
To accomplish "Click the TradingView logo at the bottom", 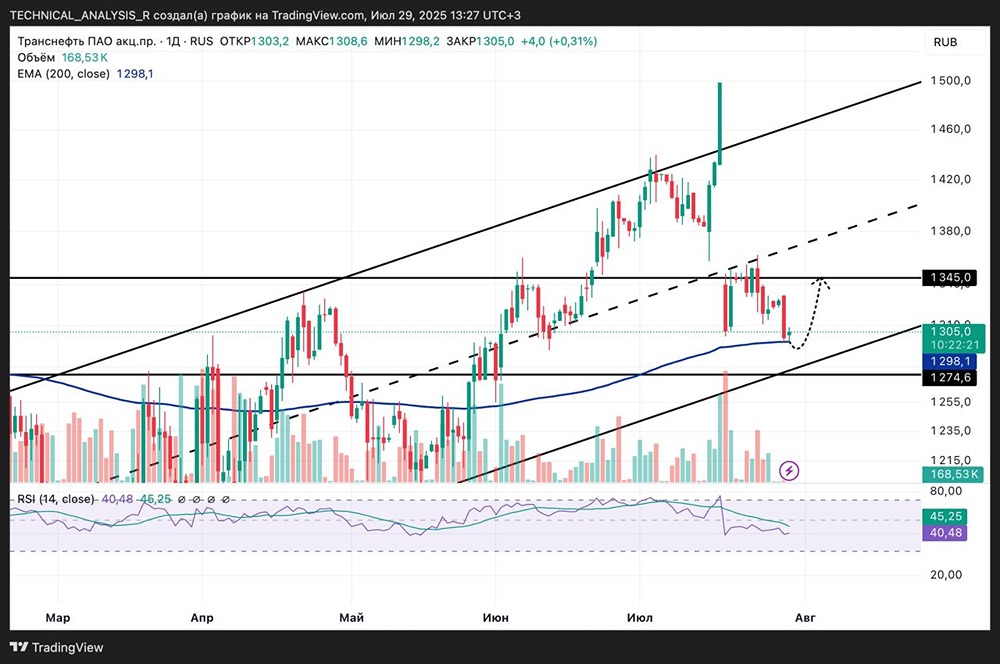I will pyautogui.click(x=57, y=647).
